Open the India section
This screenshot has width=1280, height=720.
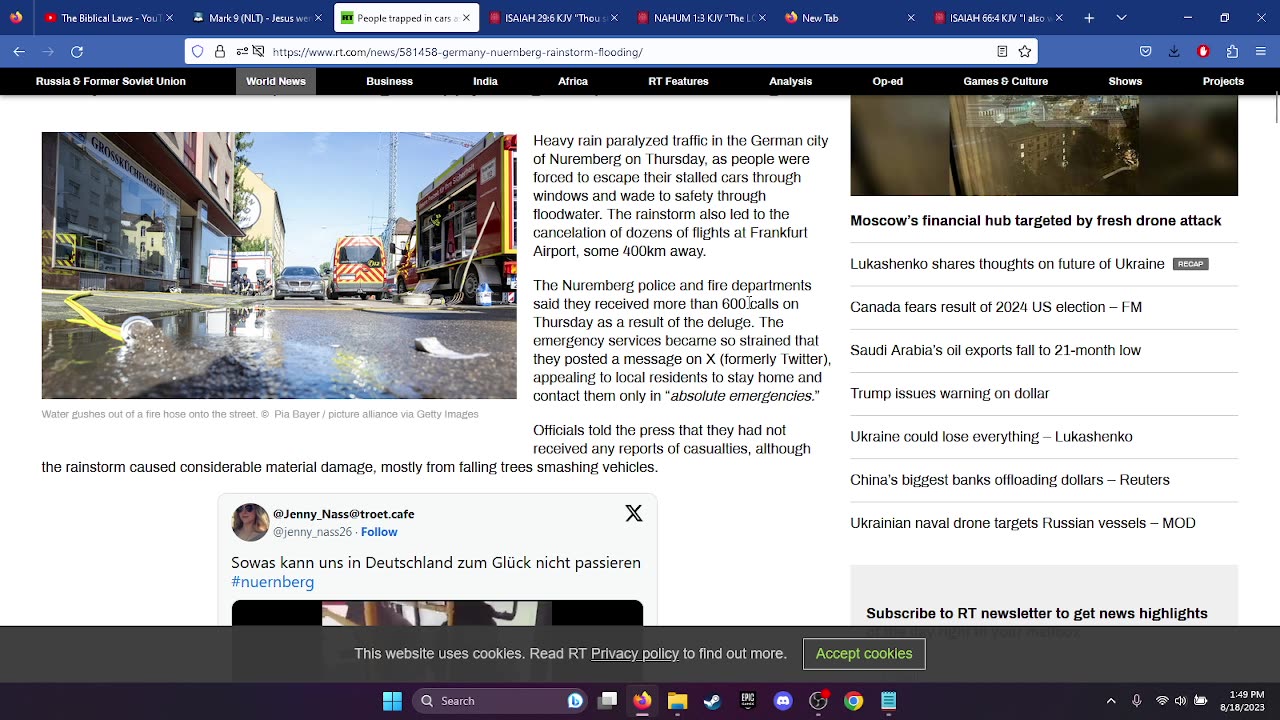coord(485,81)
